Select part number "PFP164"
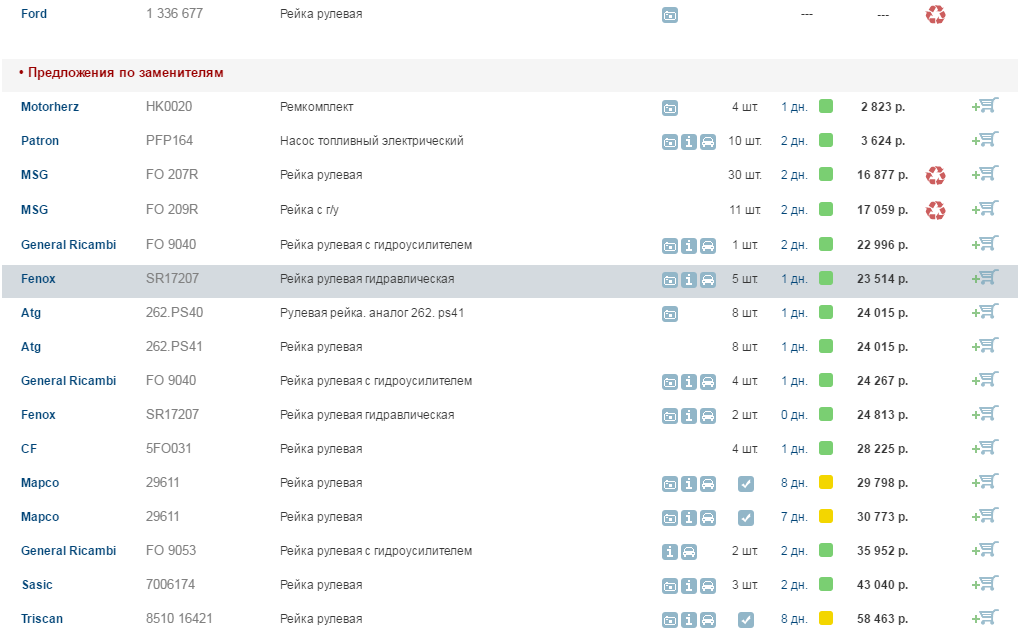This screenshot has height=630, width=1030. tap(169, 141)
